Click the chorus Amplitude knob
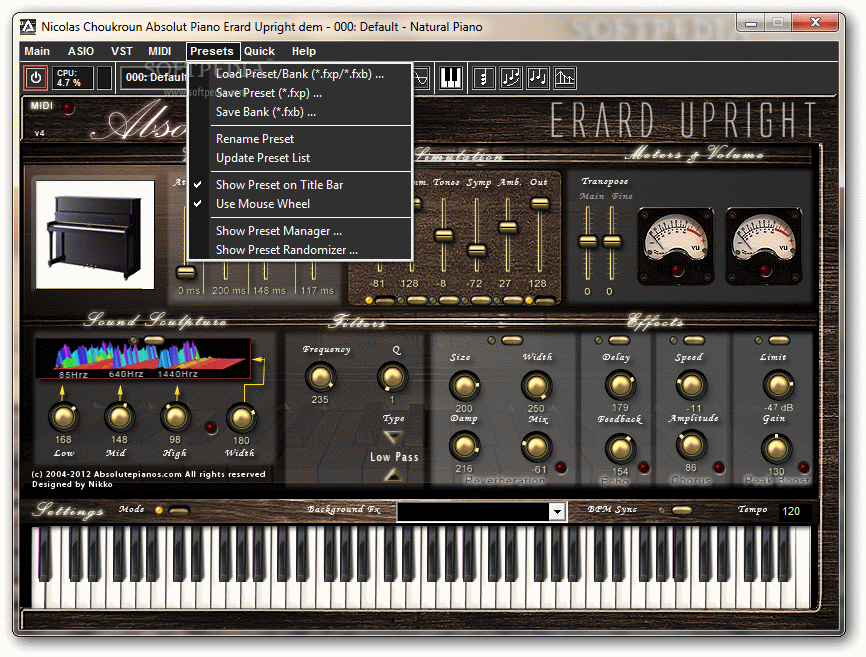Screen dimensions: 866x657 tap(691, 445)
